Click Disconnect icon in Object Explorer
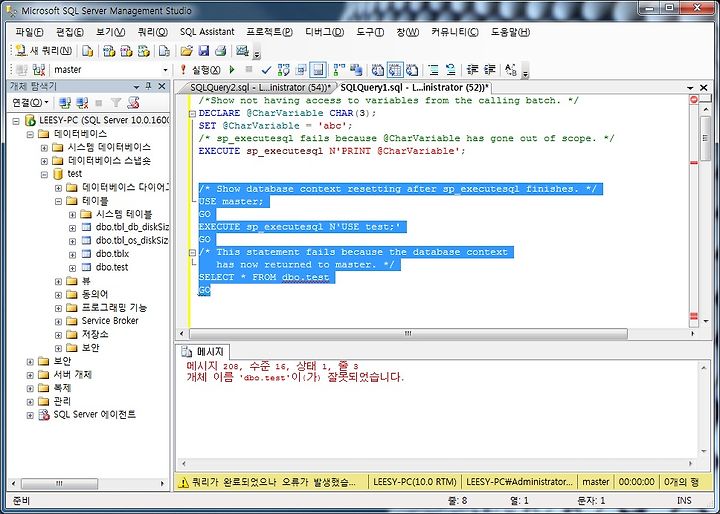The height and width of the screenshot is (514, 720). tap(82, 102)
